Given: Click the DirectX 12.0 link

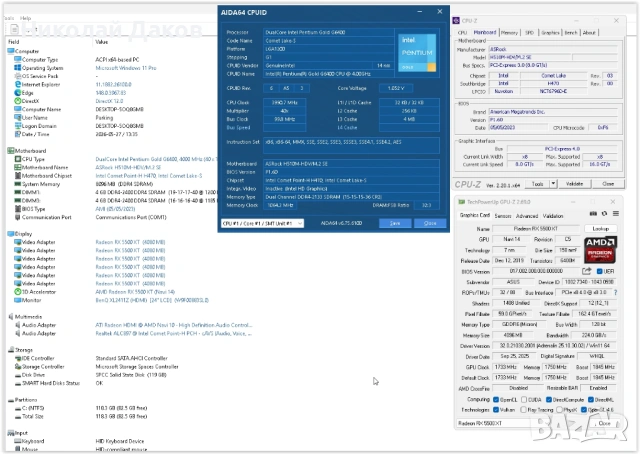Looking at the screenshot, I should click(109, 101).
